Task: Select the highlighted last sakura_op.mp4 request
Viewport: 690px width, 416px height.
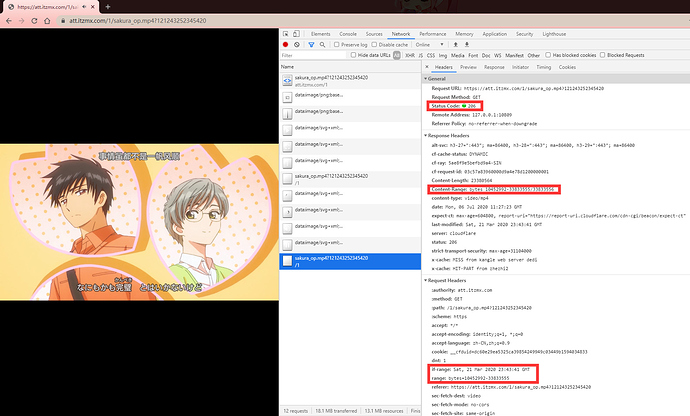Action: point(350,261)
